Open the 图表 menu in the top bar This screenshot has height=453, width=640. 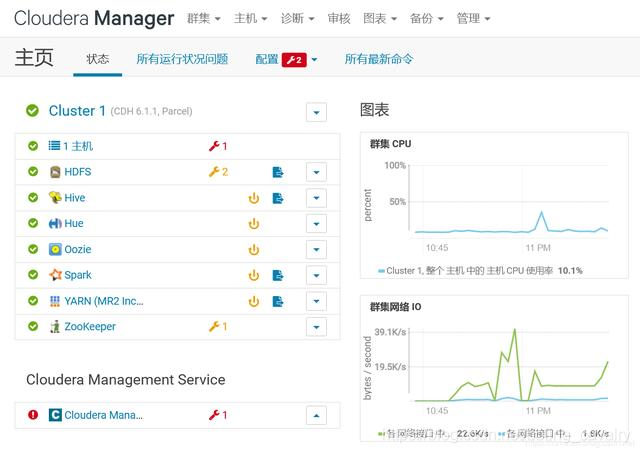(x=380, y=18)
